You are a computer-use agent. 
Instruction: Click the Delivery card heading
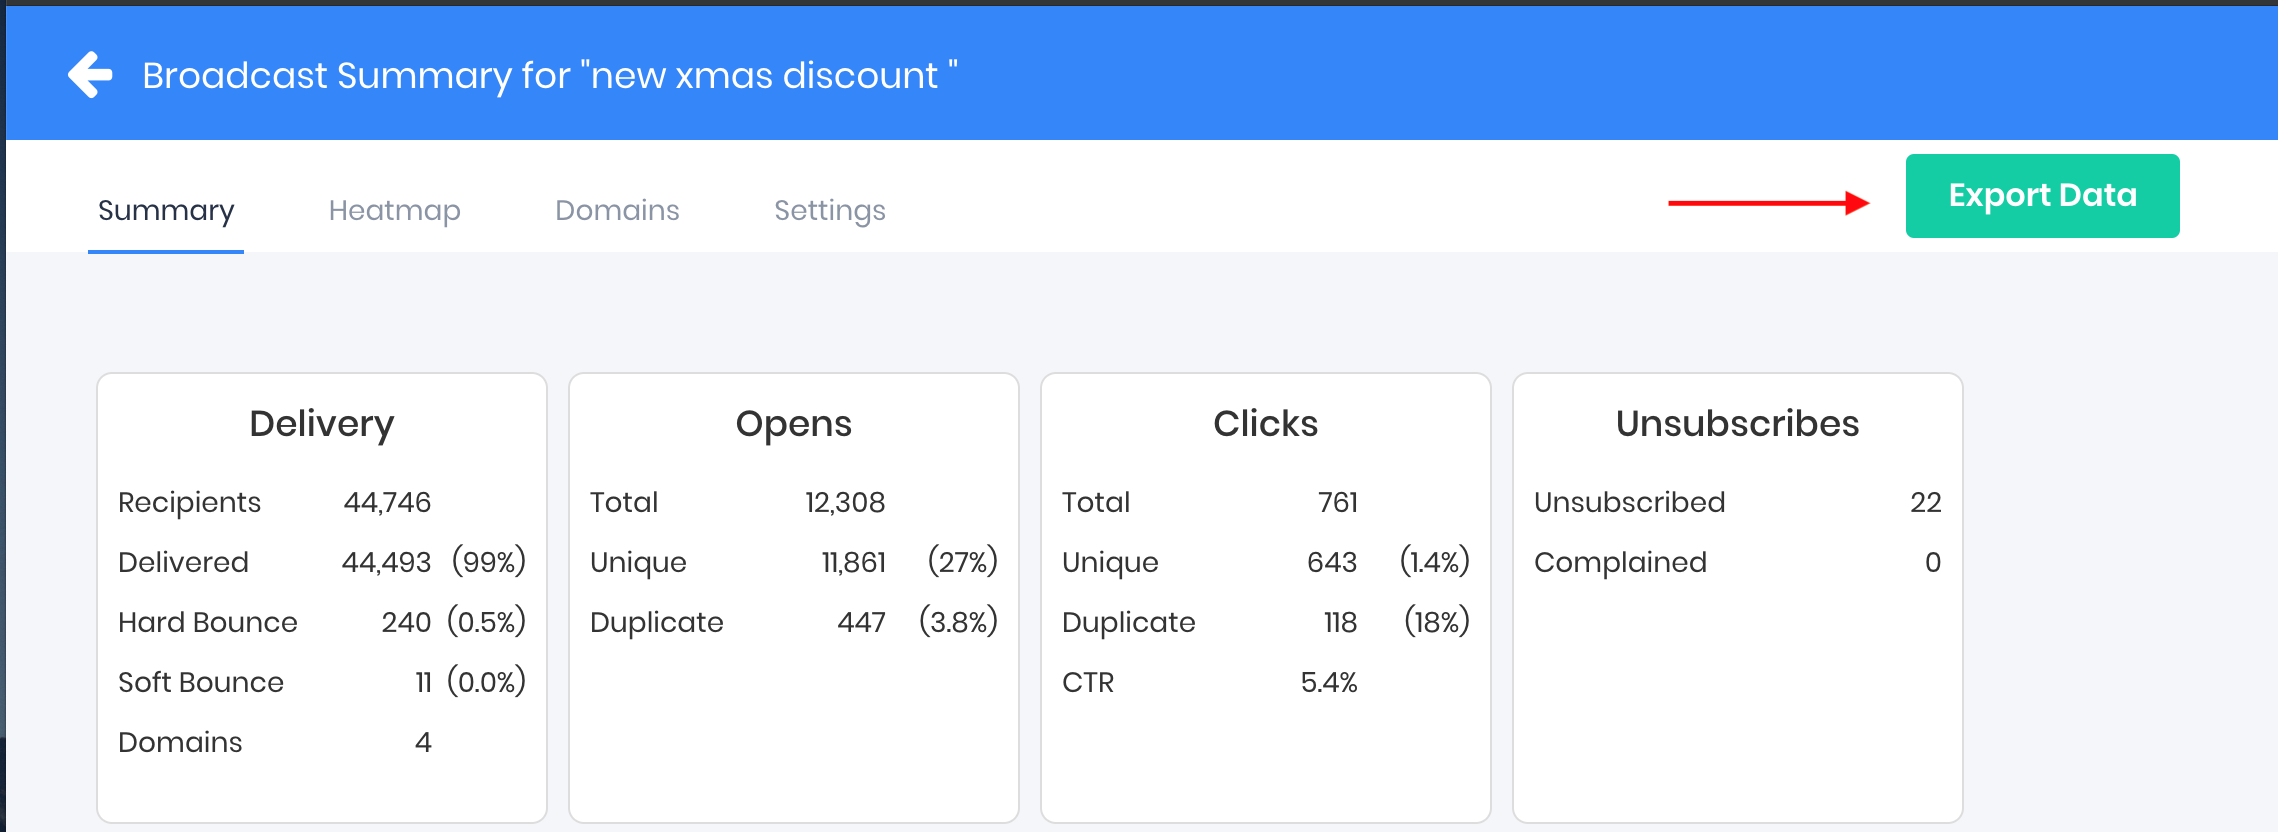321,424
